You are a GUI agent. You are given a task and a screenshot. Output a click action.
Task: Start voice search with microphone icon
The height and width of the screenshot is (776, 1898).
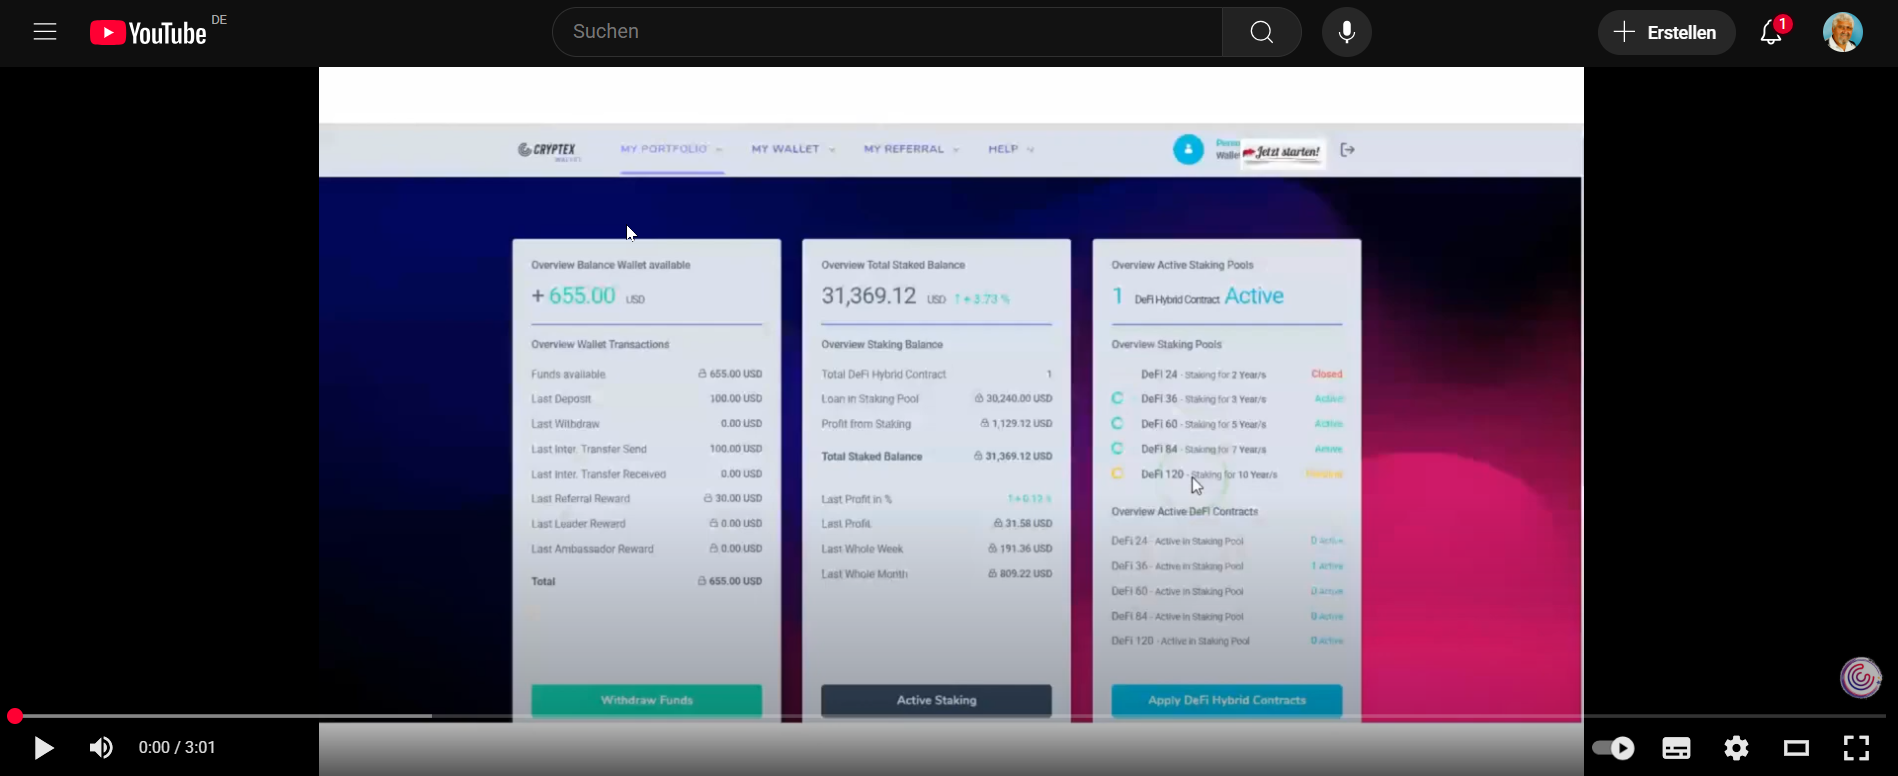pyautogui.click(x=1346, y=32)
